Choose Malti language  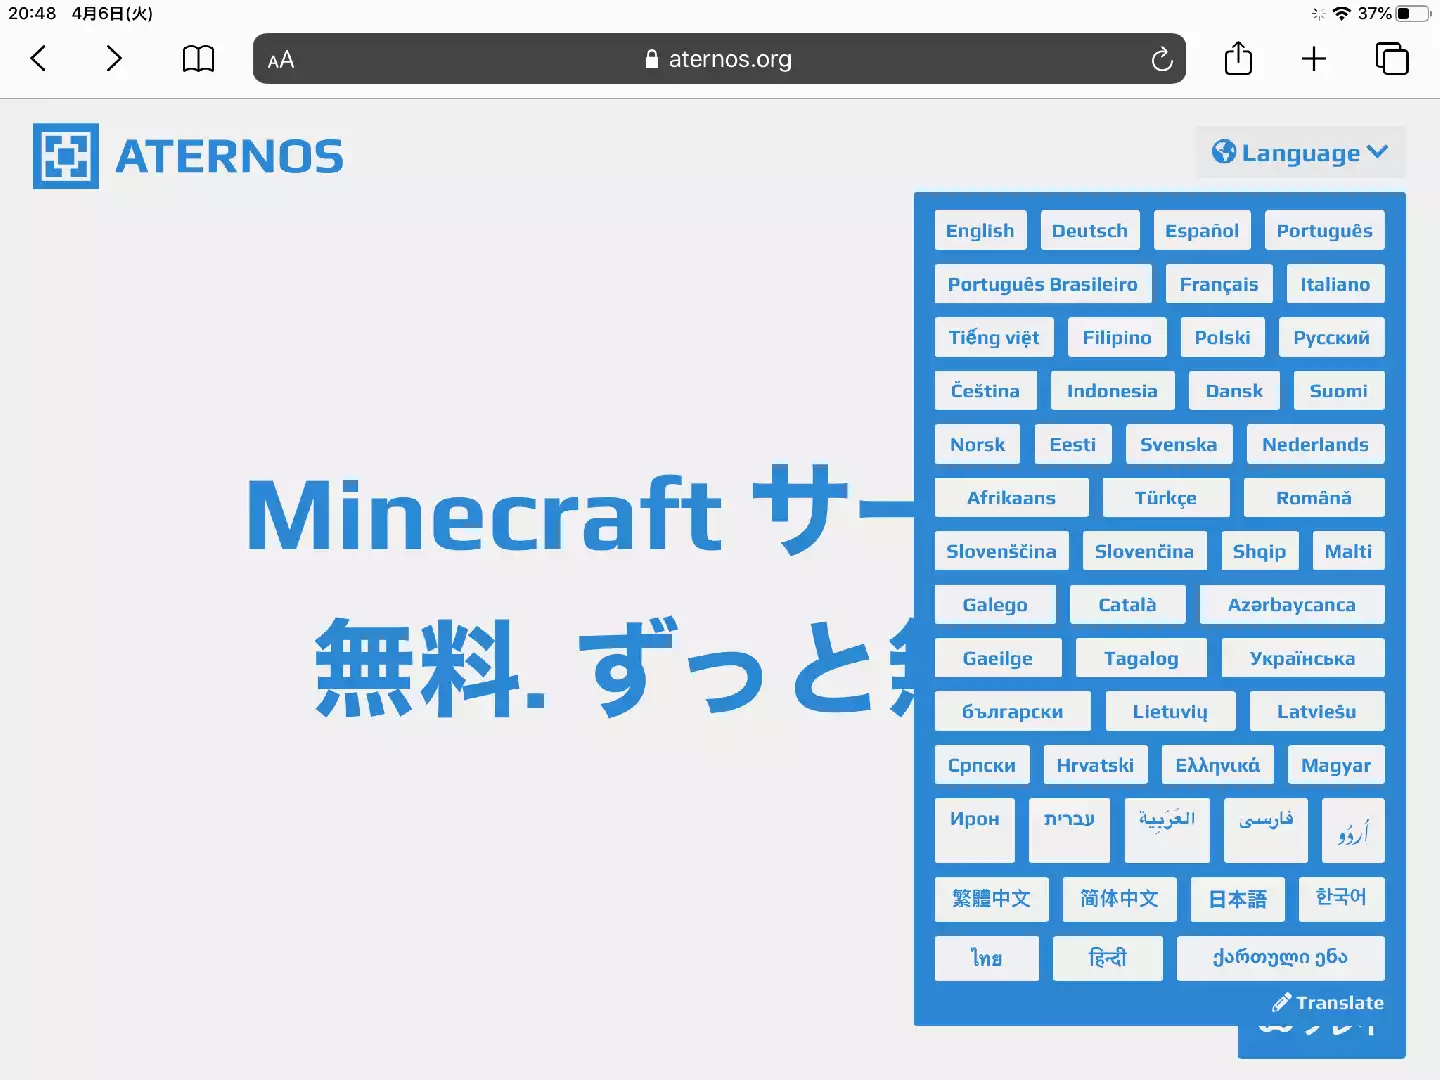pos(1348,551)
